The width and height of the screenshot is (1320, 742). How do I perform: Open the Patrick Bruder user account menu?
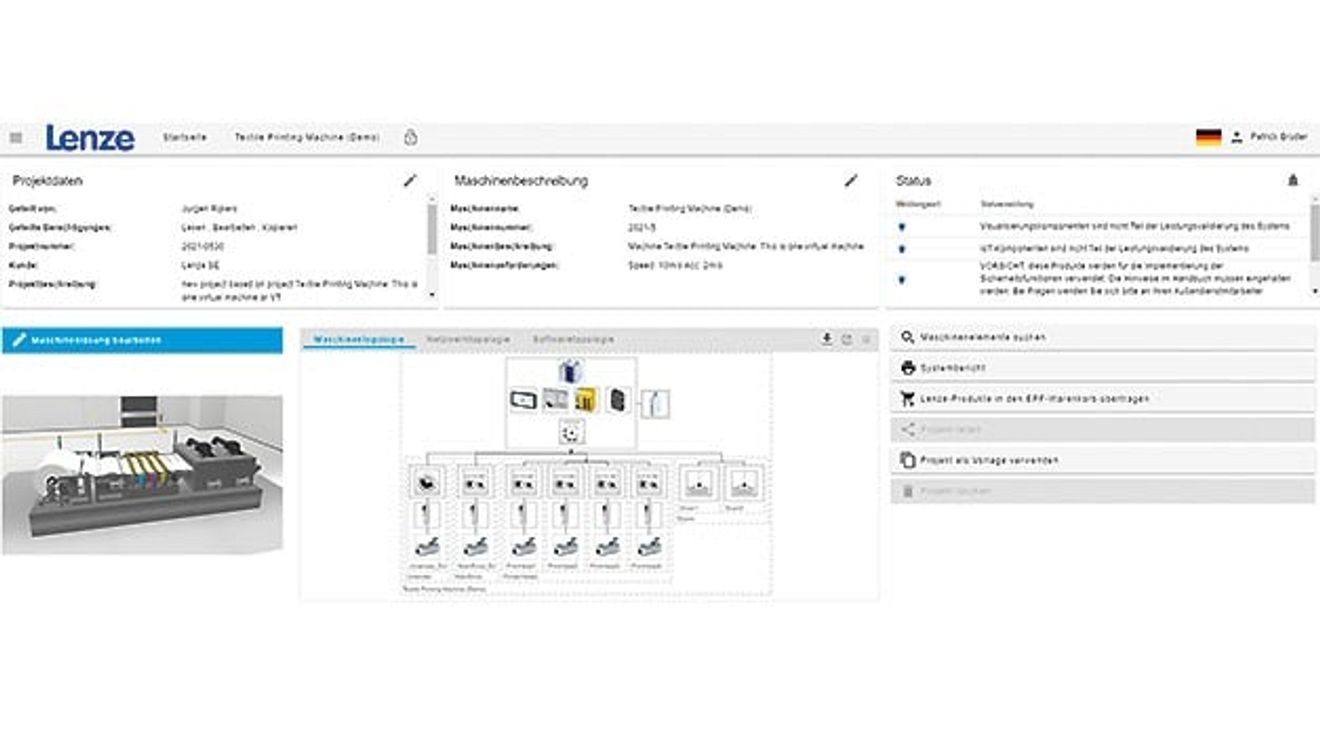tap(1269, 137)
